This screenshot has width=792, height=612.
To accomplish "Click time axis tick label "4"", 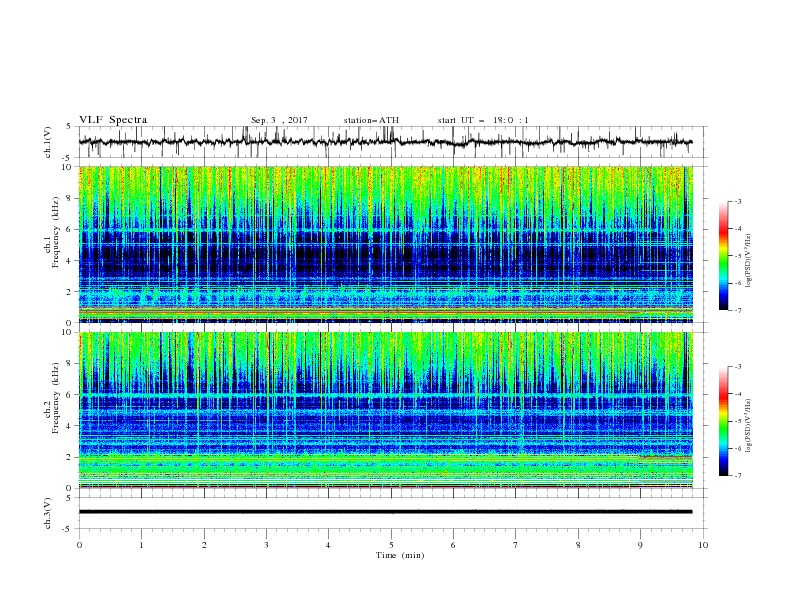I will point(328,545).
